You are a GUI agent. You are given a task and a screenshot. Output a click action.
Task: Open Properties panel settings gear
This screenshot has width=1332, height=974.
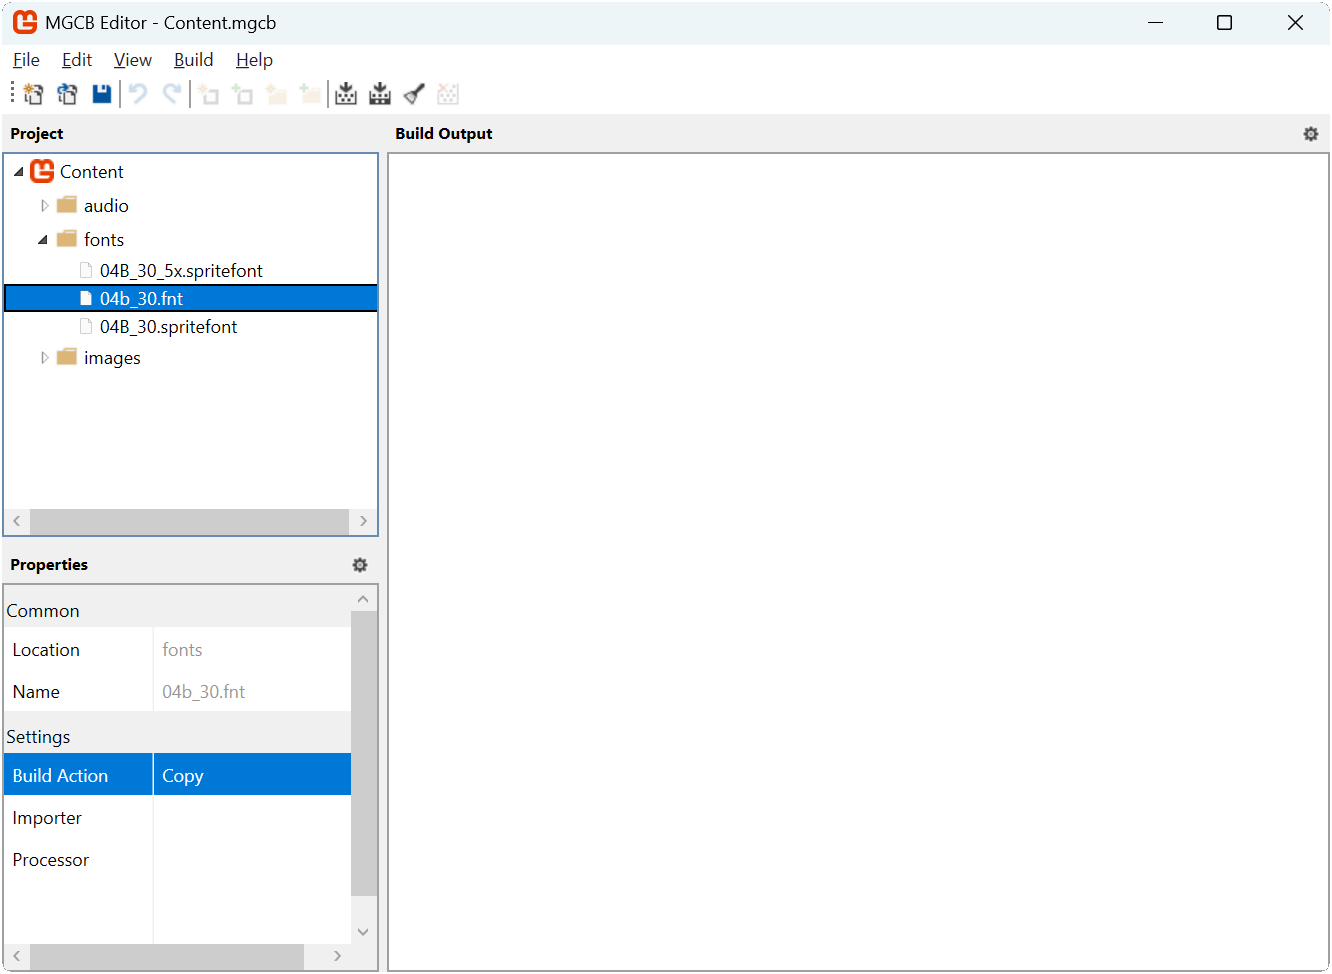[360, 565]
